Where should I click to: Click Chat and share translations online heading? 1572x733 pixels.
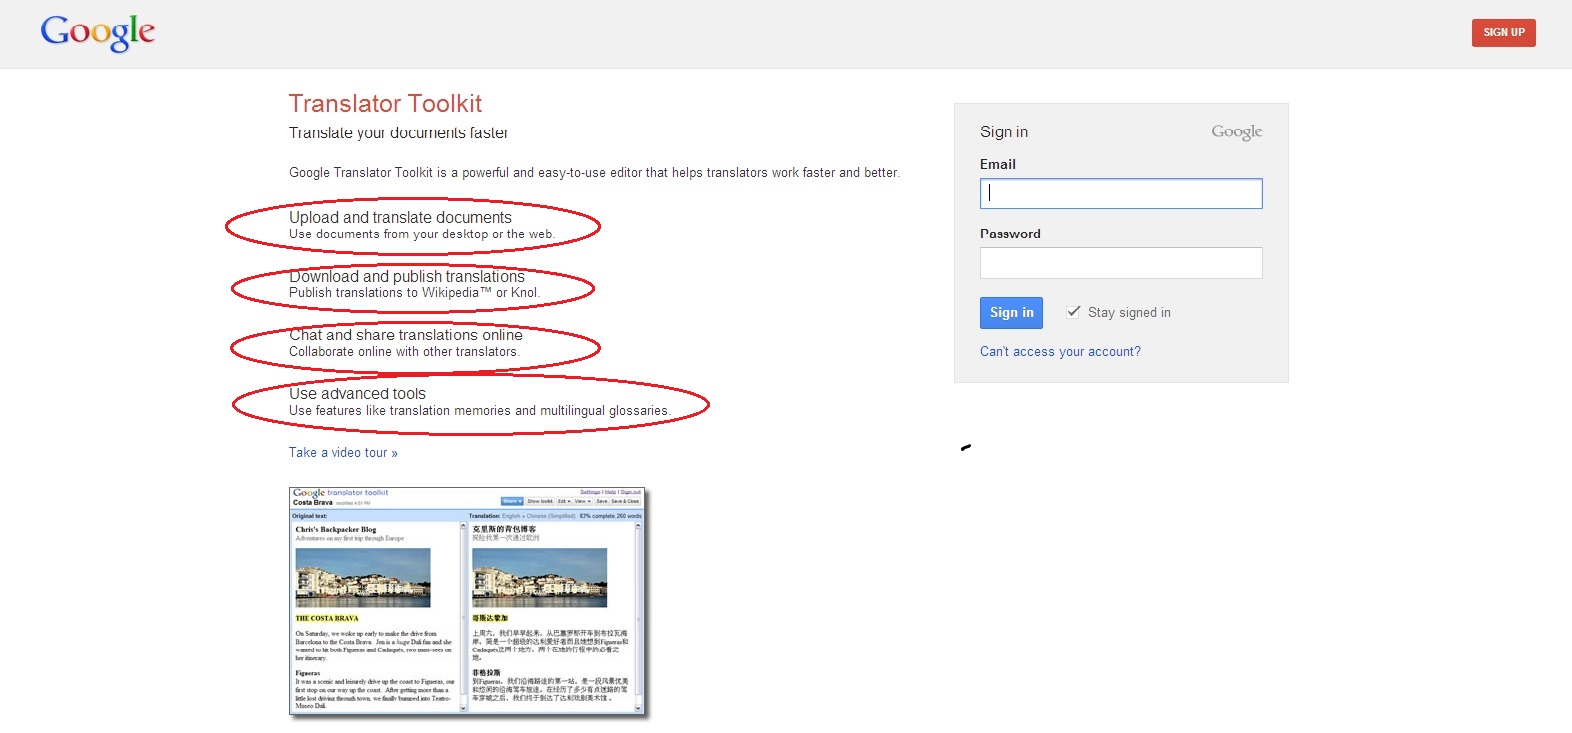pyautogui.click(x=406, y=335)
